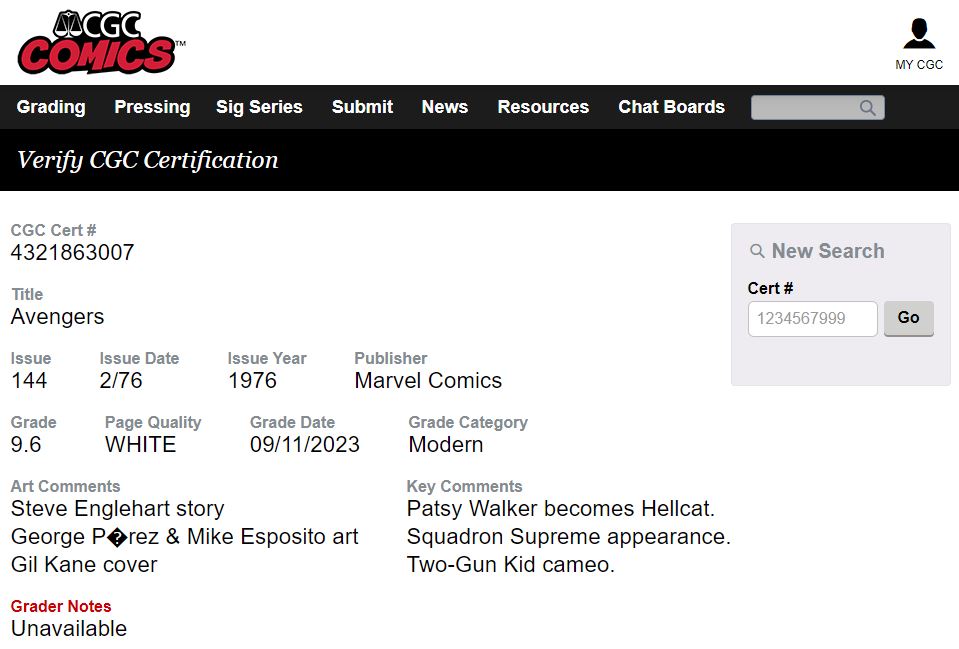Open the Pressing menu

coord(152,107)
